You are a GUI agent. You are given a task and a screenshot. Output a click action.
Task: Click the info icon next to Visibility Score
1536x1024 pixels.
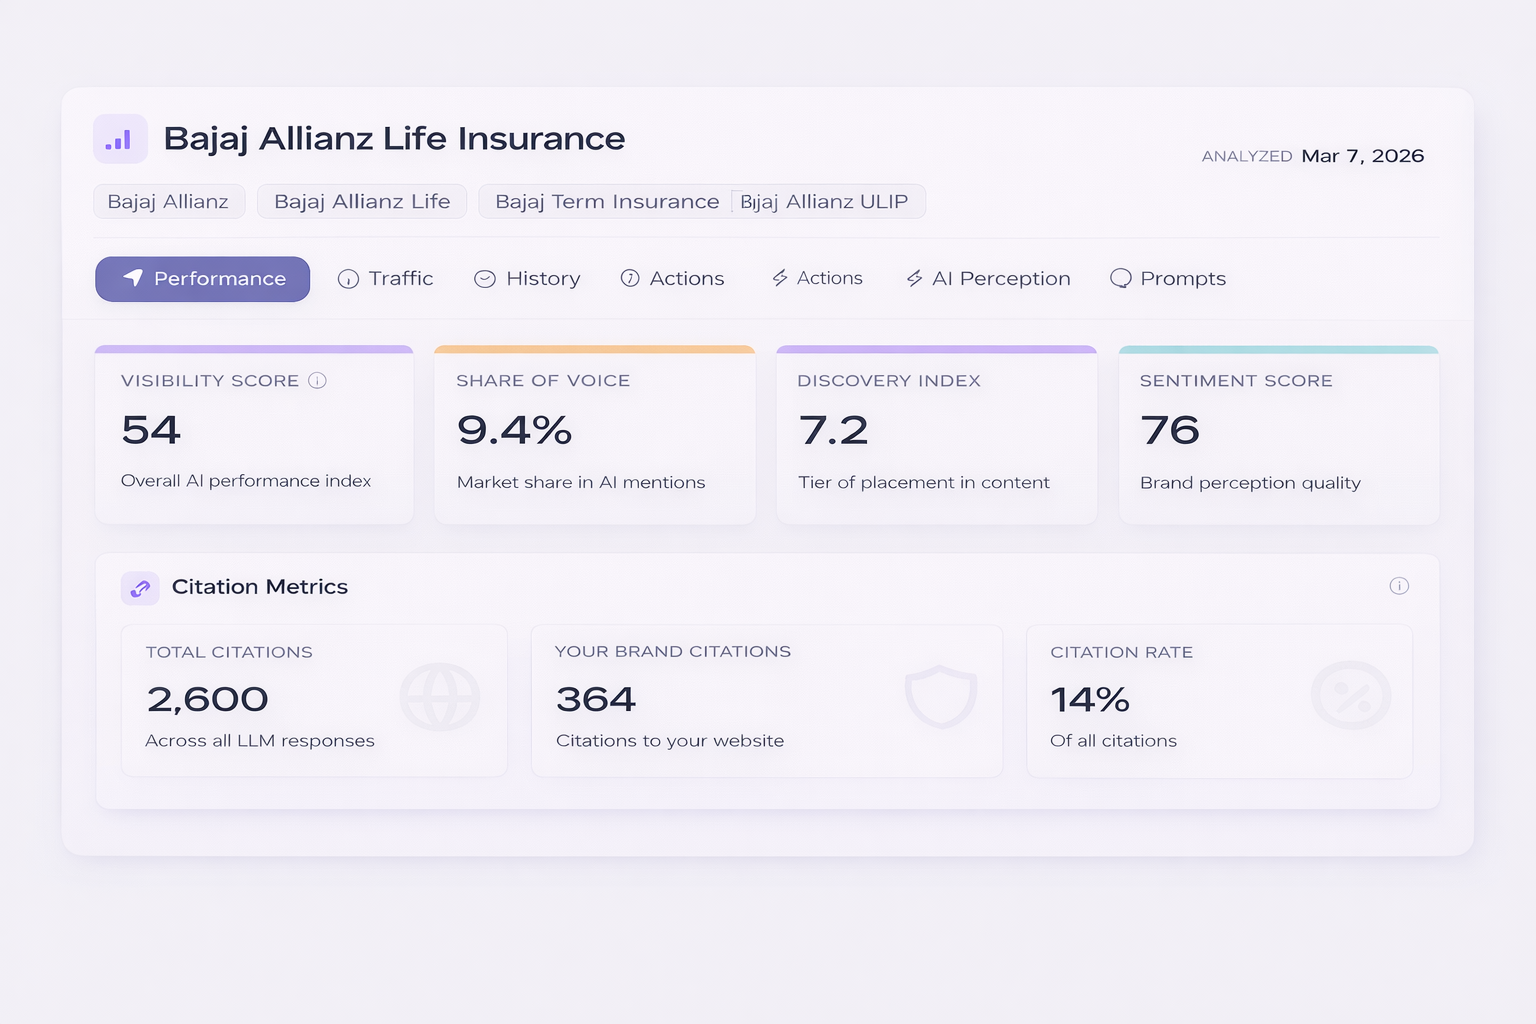[317, 380]
